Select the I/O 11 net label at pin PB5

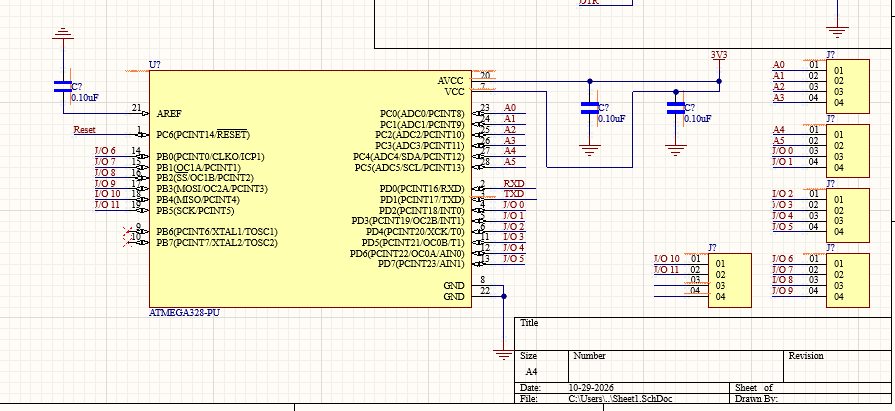click(x=107, y=205)
